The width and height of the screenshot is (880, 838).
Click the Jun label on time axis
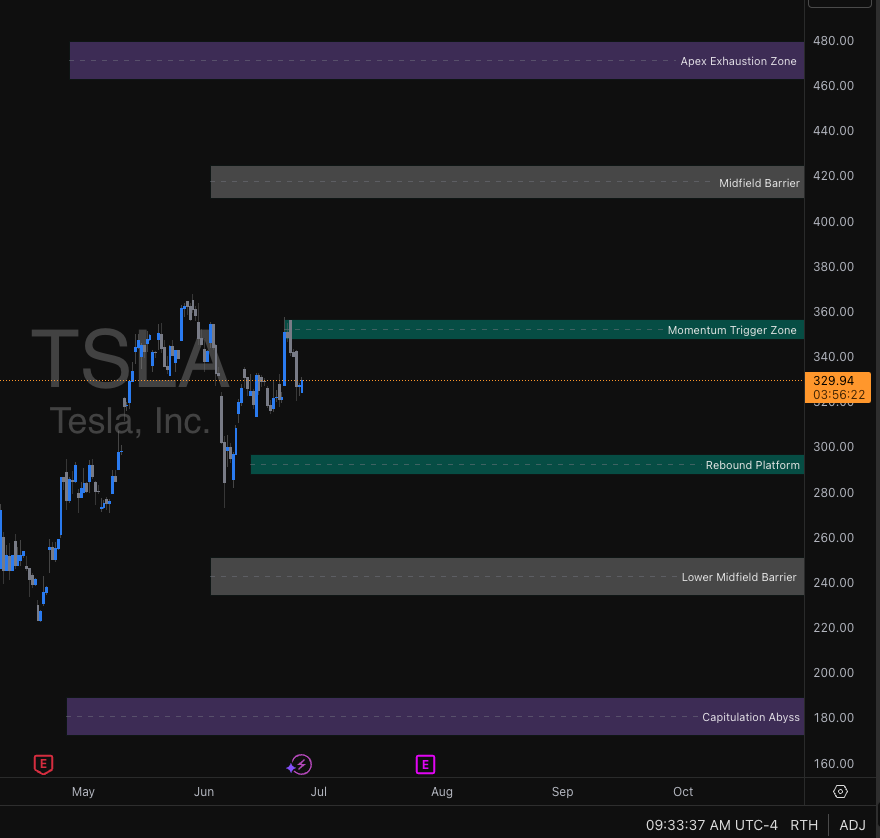(x=204, y=791)
